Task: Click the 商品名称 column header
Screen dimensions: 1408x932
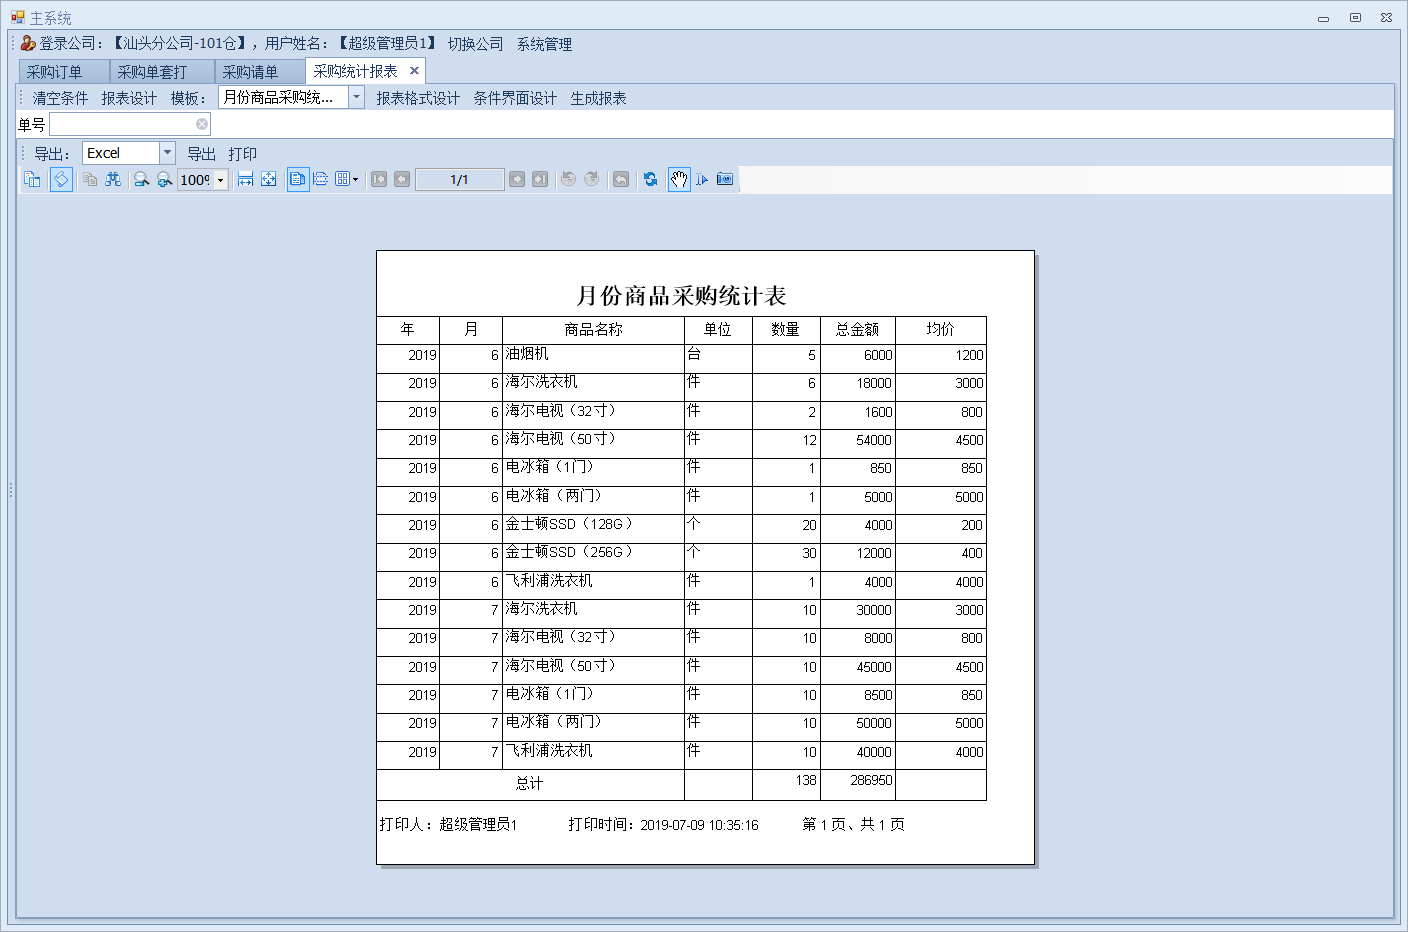Action: pos(593,329)
